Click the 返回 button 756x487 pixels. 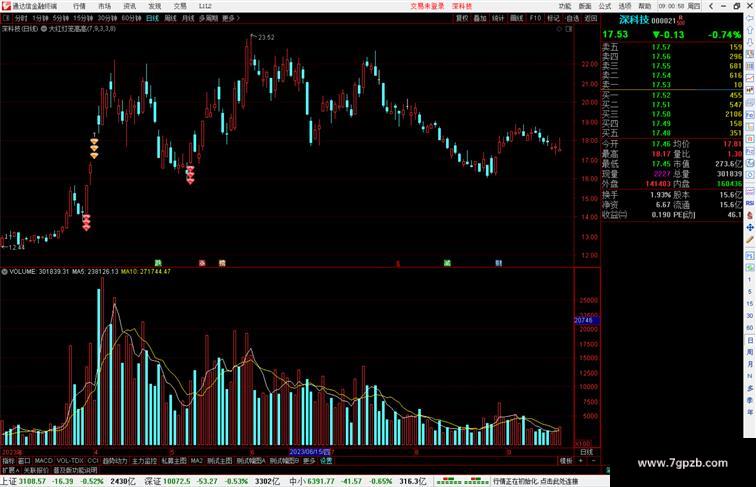click(x=591, y=18)
